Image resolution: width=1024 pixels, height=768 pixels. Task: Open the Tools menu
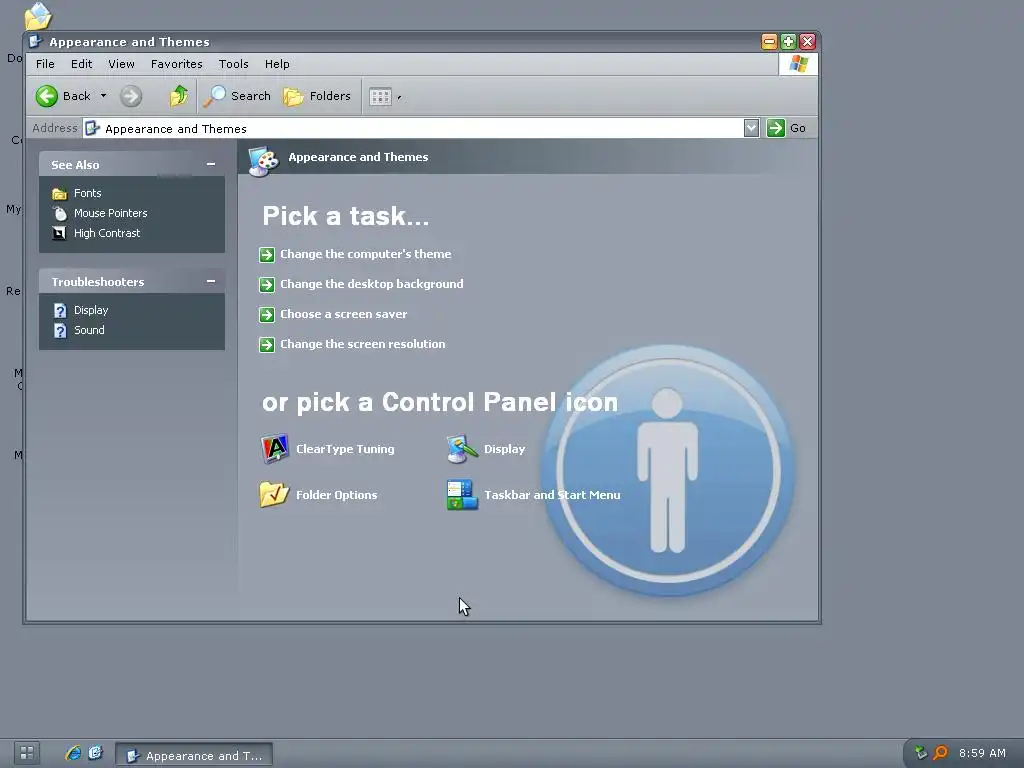click(x=233, y=64)
